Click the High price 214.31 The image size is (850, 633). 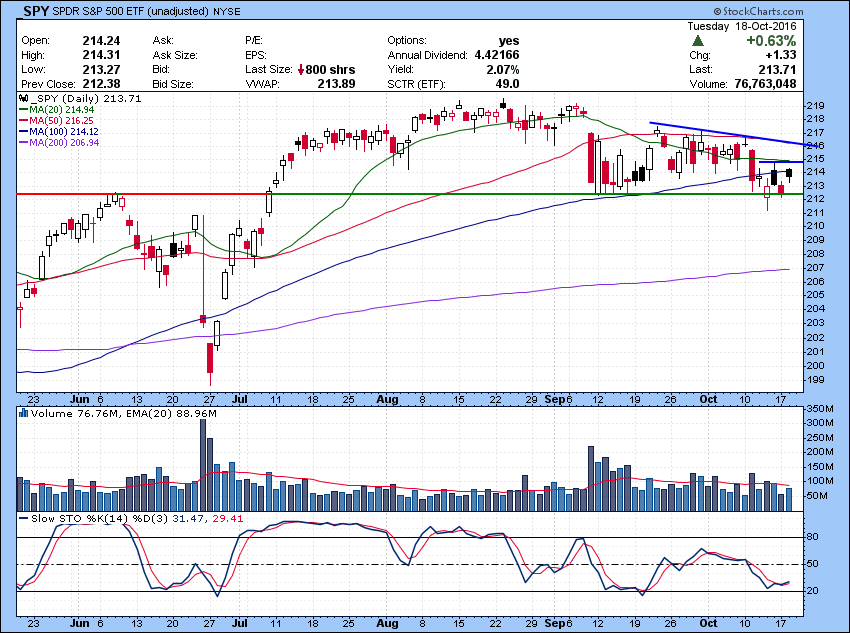point(101,55)
